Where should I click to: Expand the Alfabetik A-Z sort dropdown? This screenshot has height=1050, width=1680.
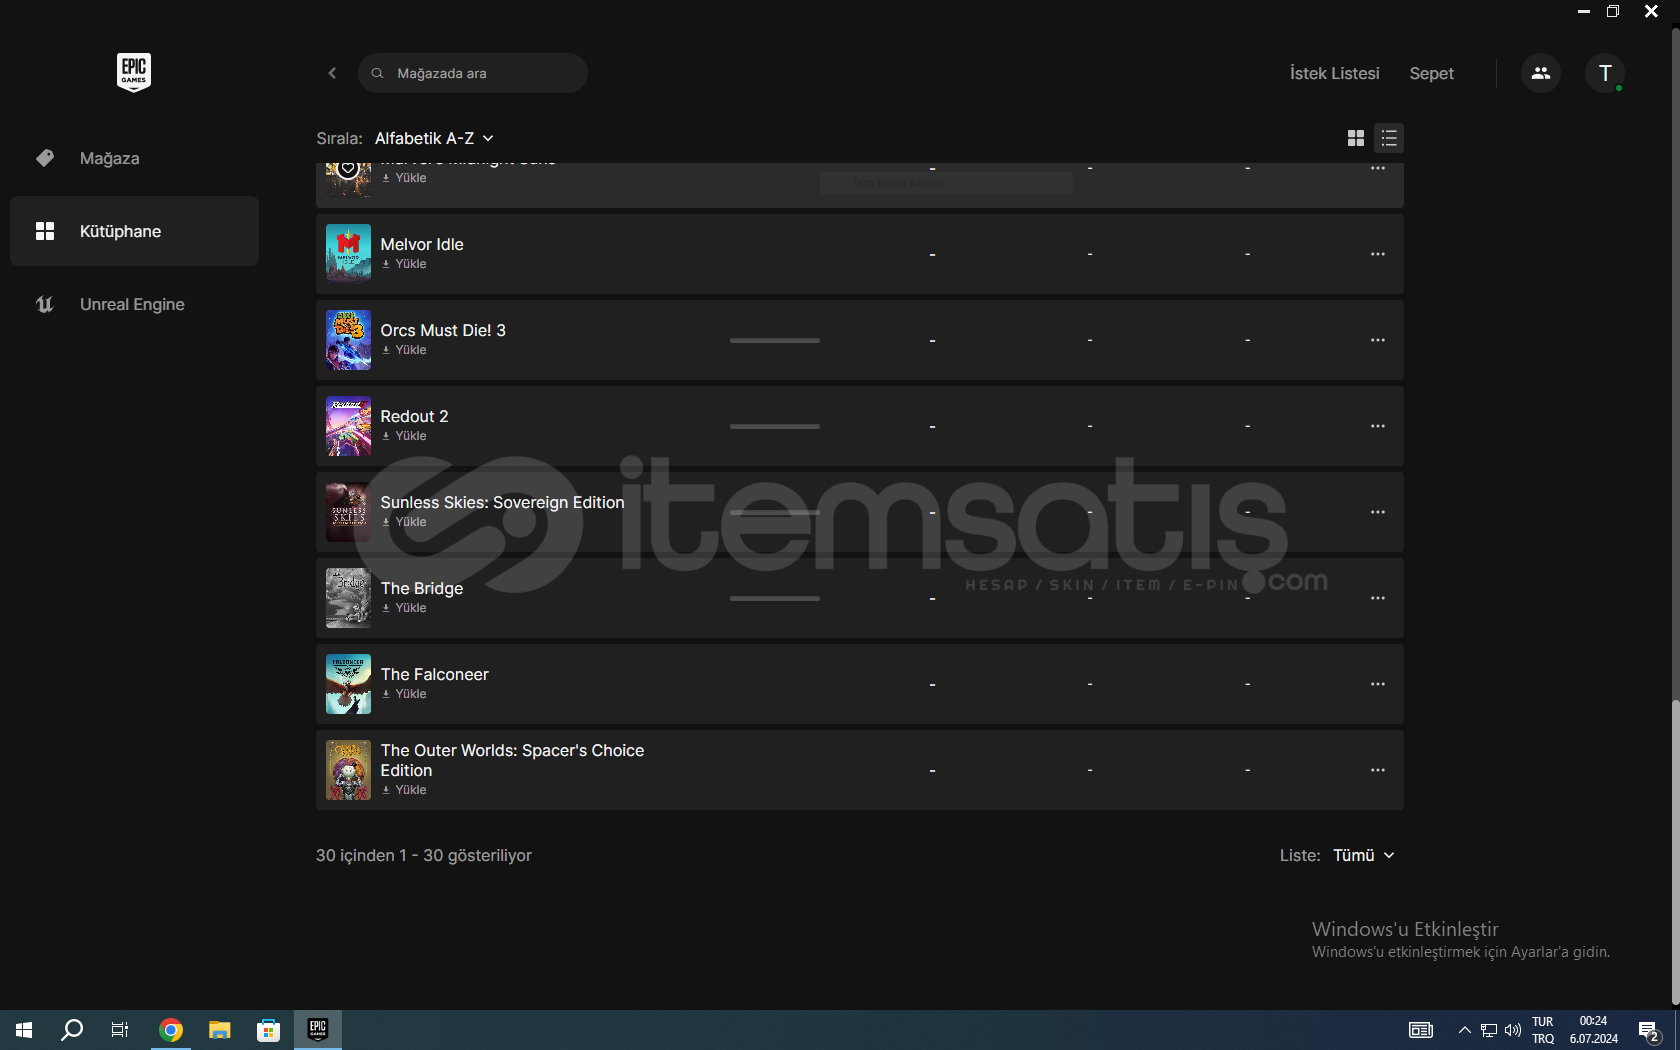[434, 138]
